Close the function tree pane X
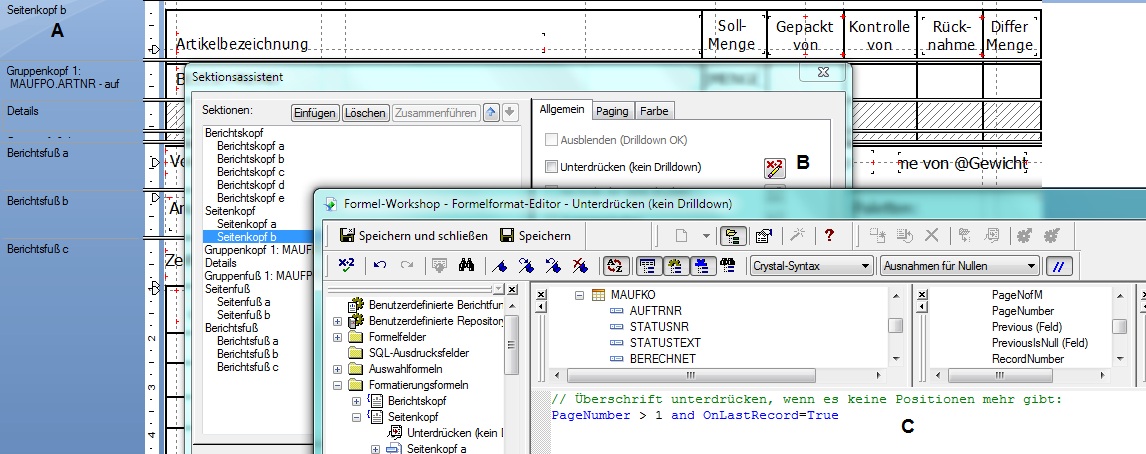 point(921,295)
